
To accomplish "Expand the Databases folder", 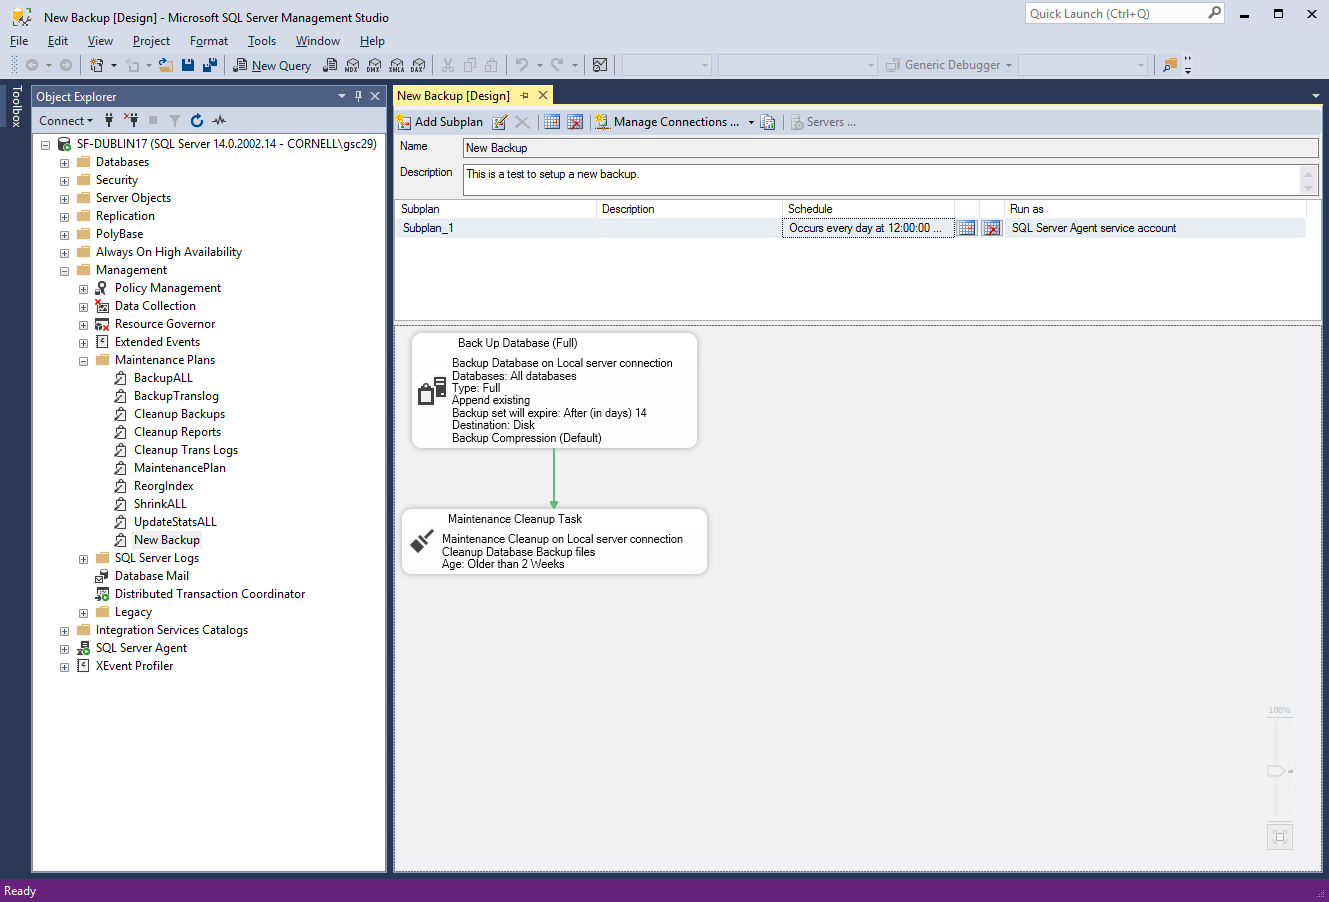I will click(65, 163).
